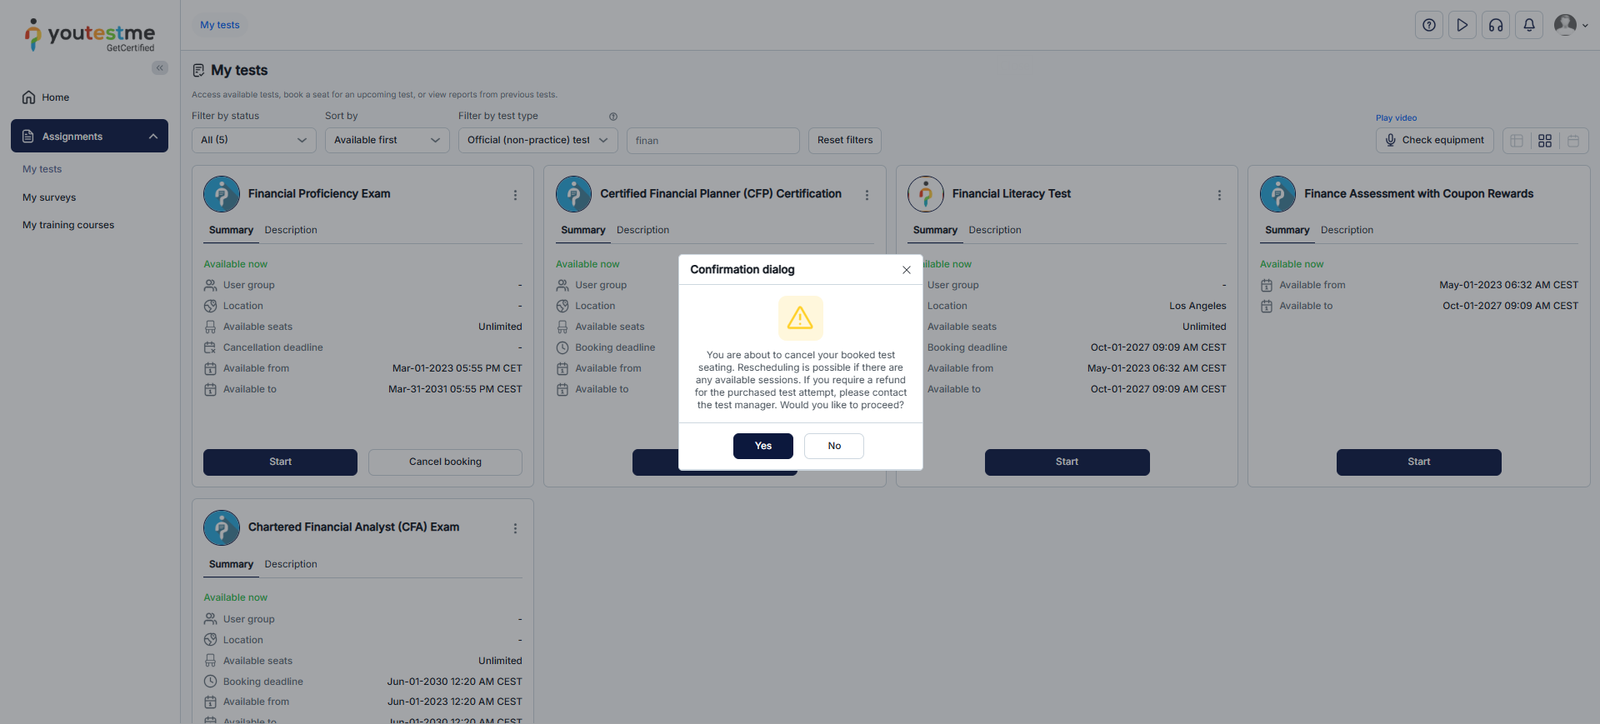This screenshot has width=1600, height=724.
Task: Click the info icon beside Filter by test type
Action: point(613,117)
